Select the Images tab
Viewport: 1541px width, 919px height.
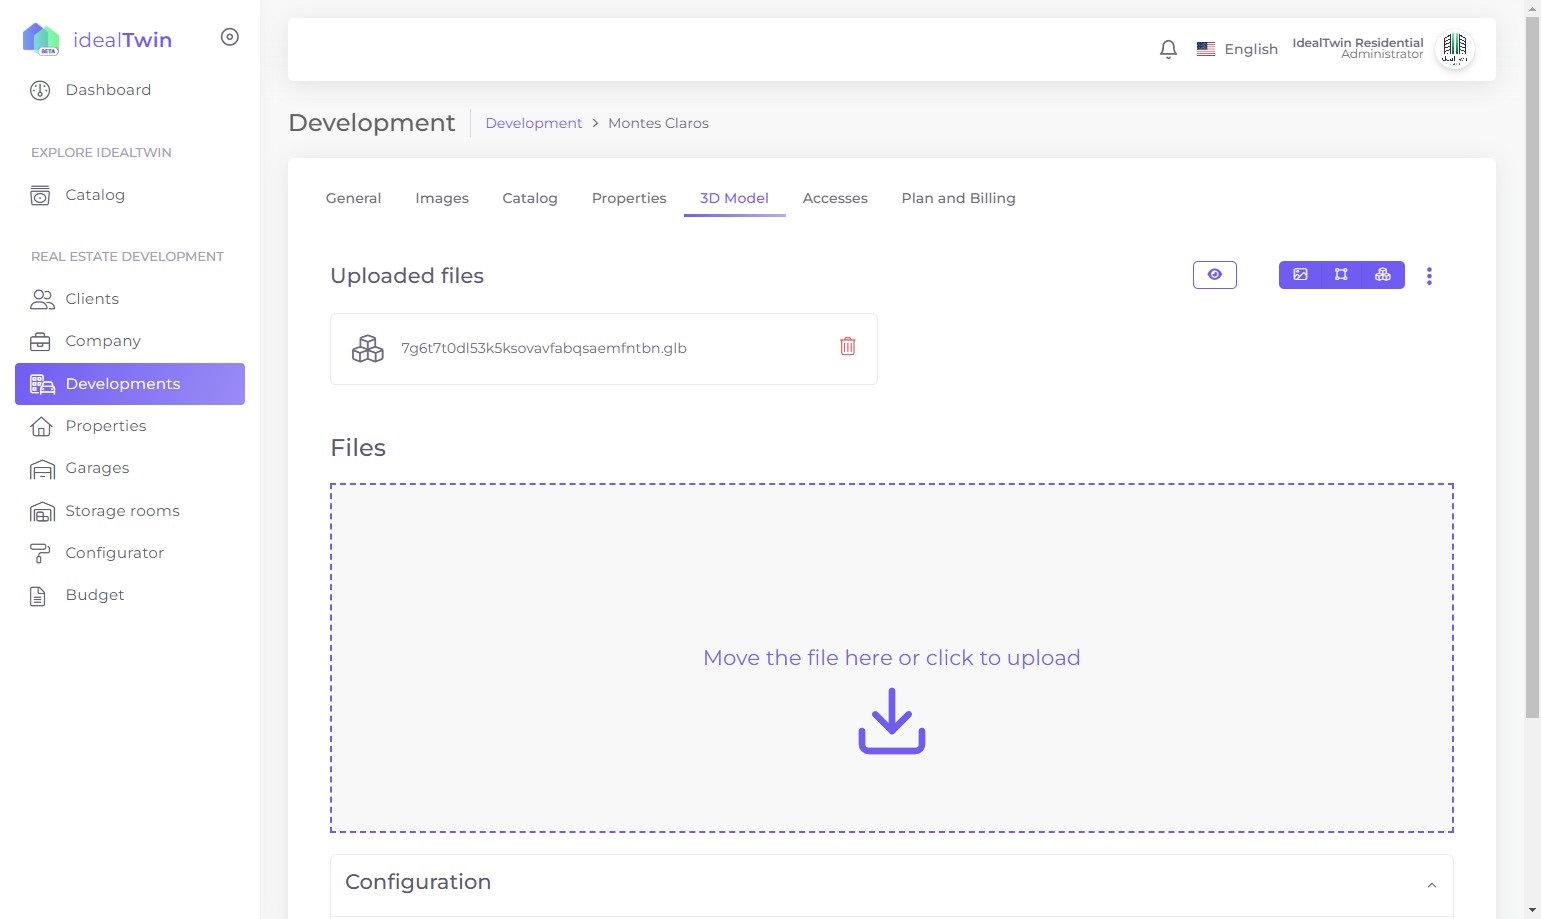pyautogui.click(x=441, y=198)
